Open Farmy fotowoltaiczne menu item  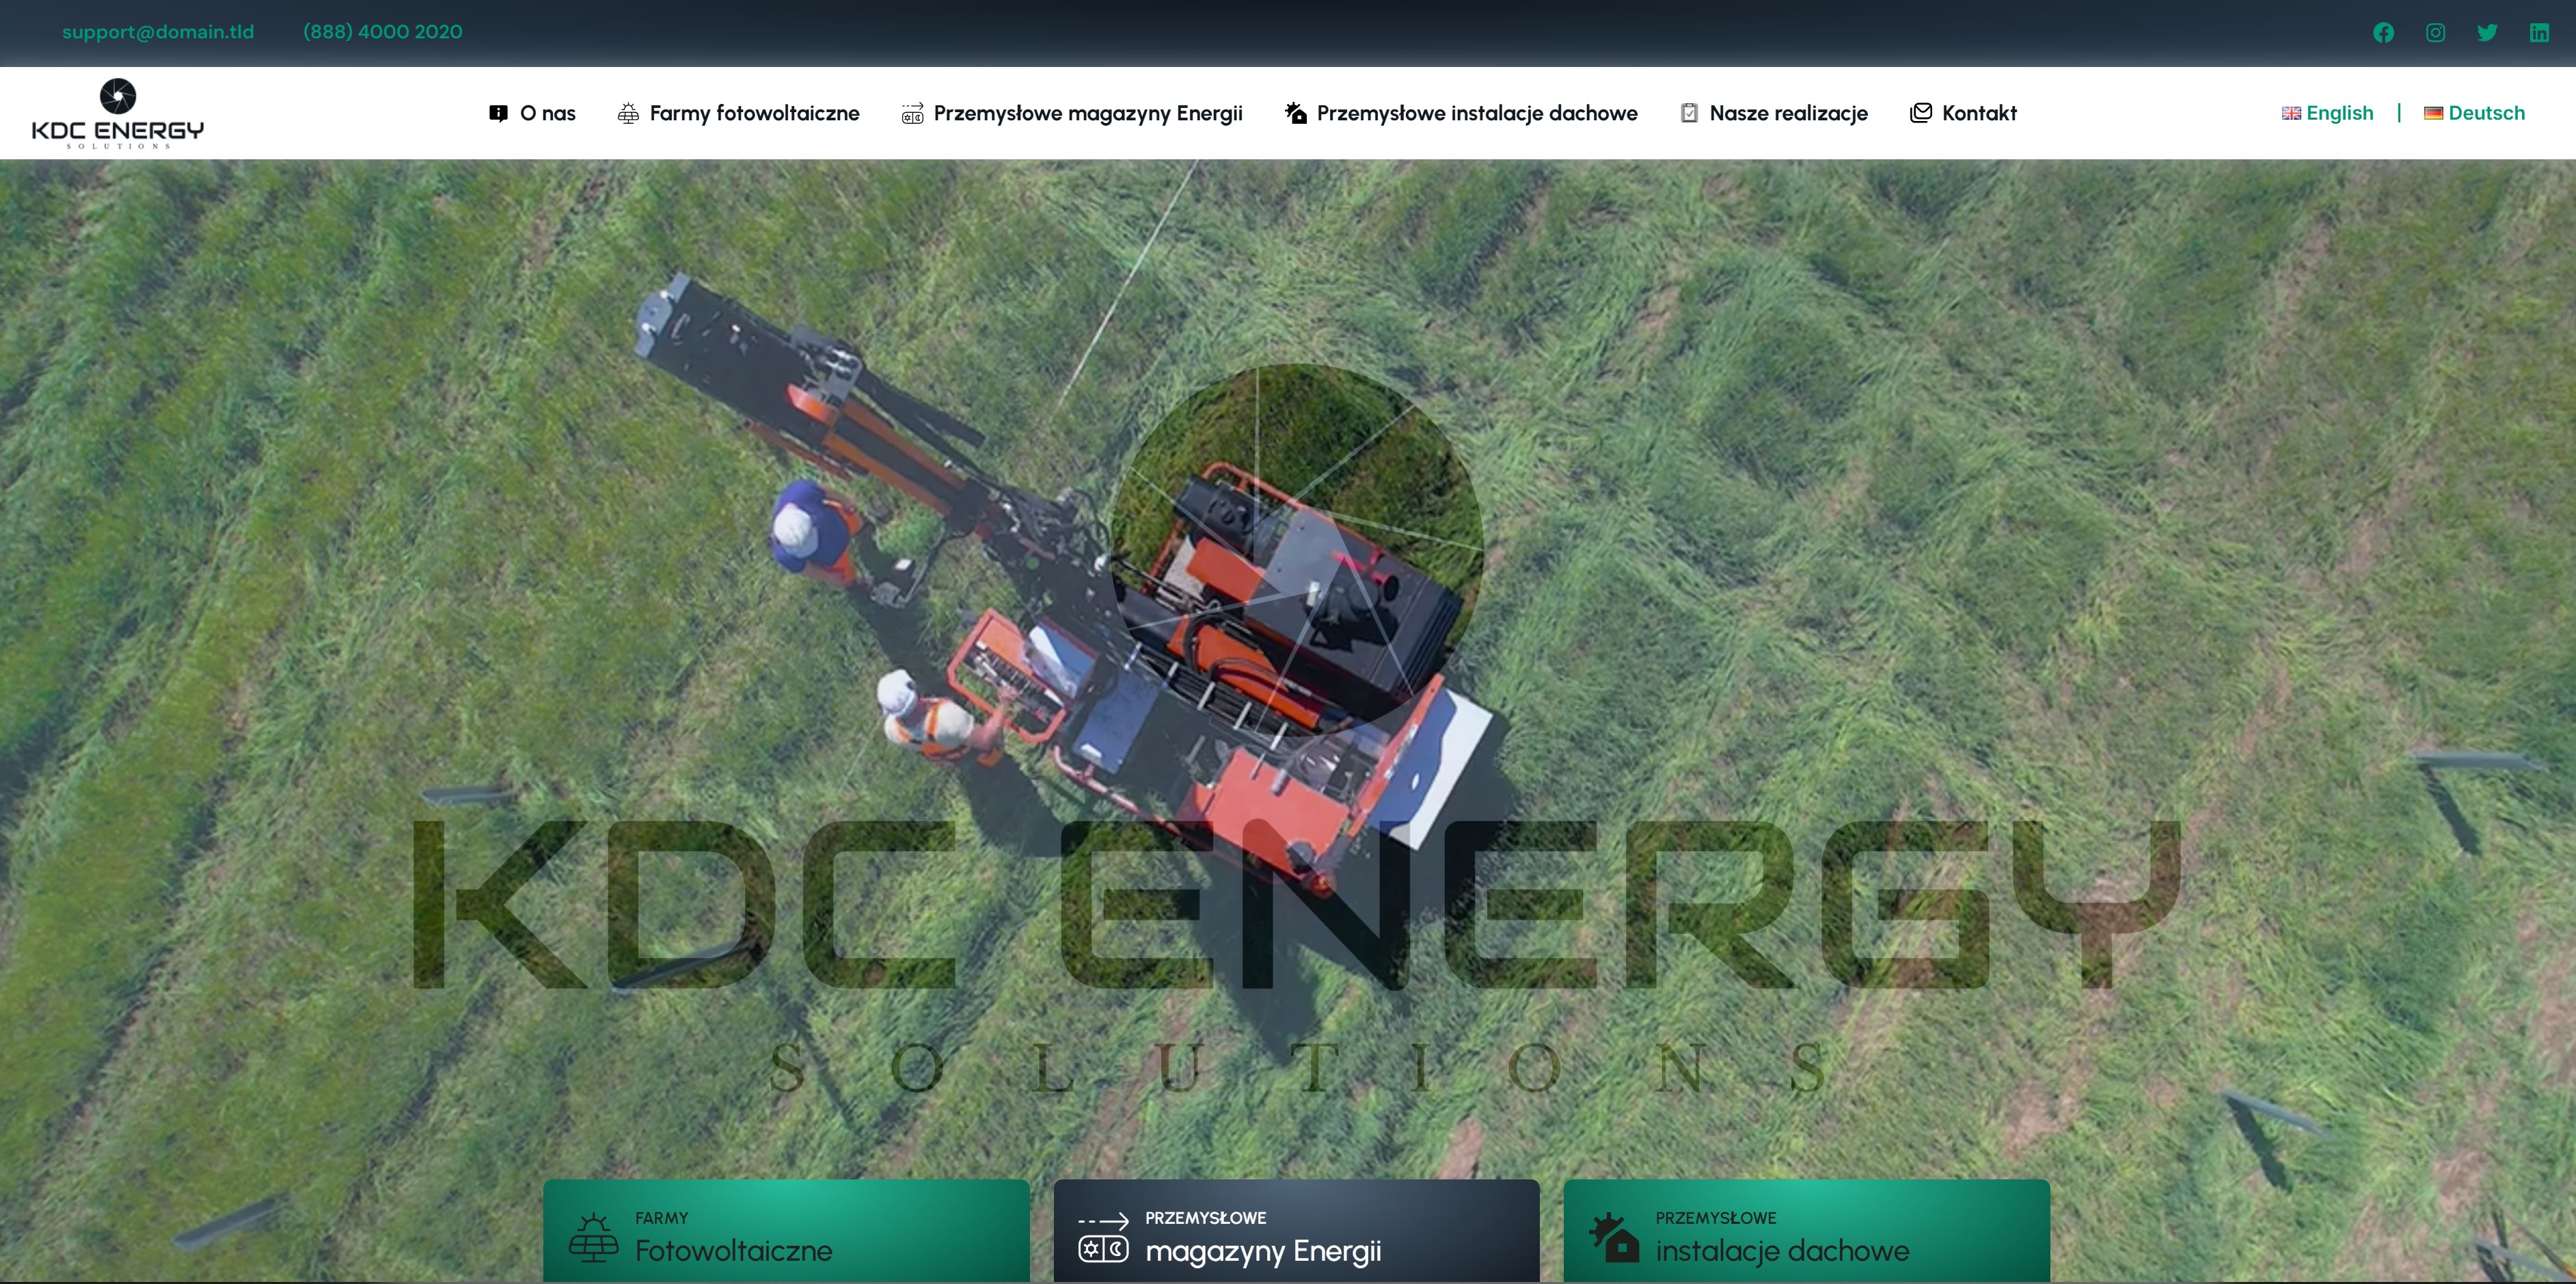click(754, 113)
